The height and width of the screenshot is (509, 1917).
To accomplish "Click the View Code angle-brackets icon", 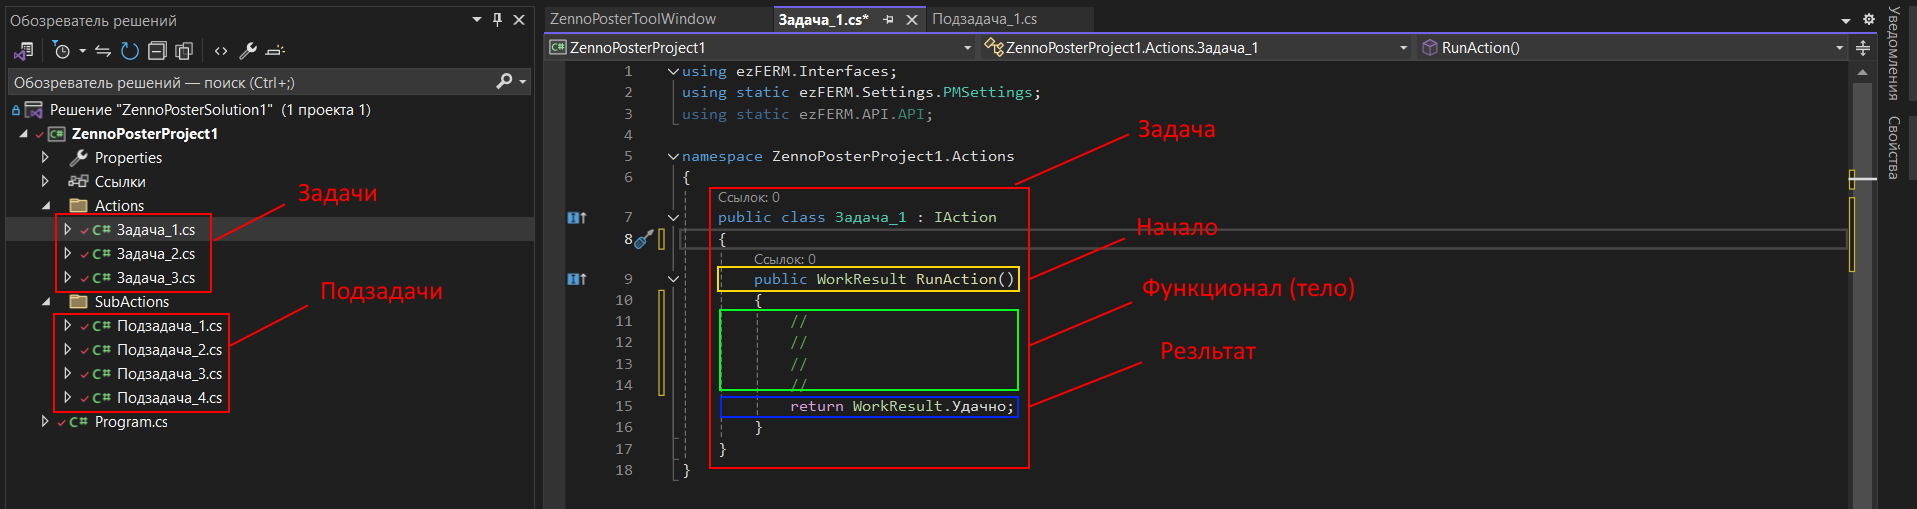I will click(x=221, y=50).
